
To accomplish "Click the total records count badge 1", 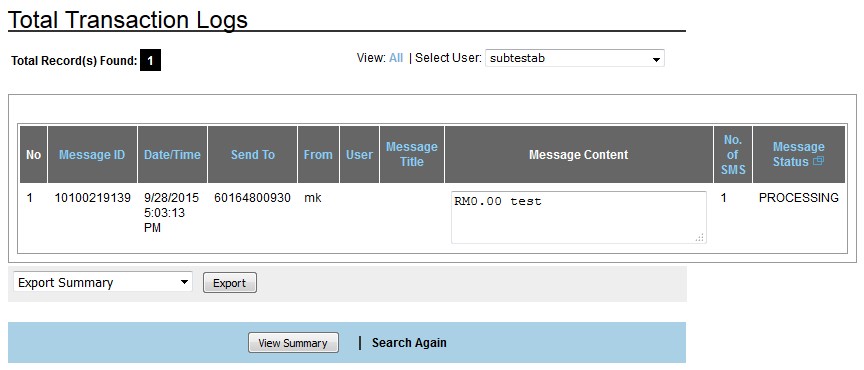I will tap(150, 61).
